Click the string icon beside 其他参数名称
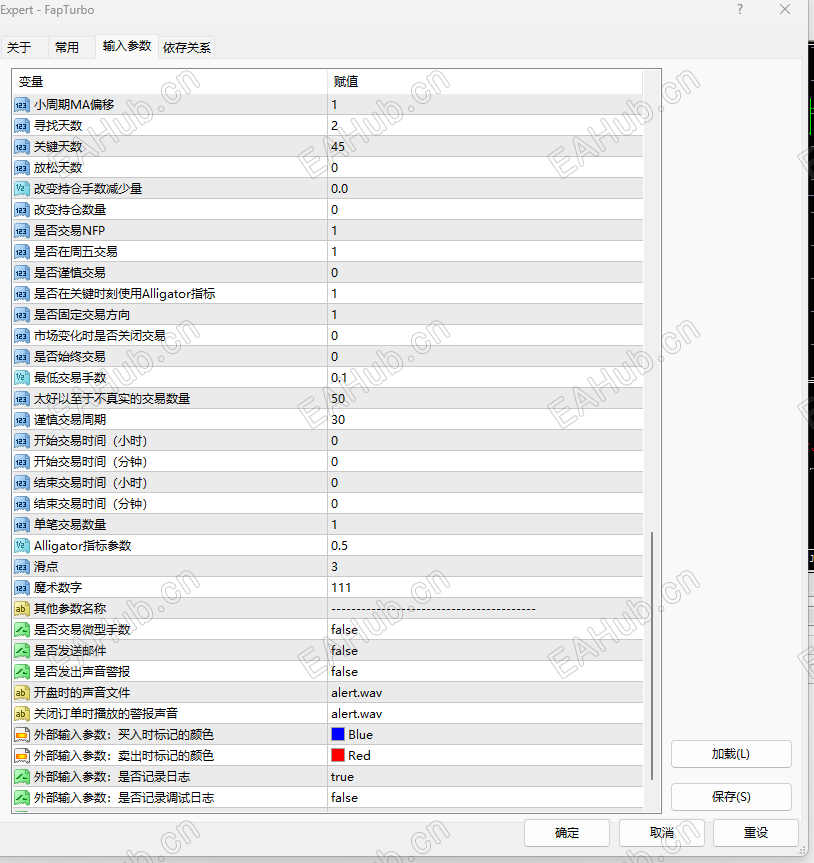Screen dimensions: 814x863 click(x=21, y=609)
